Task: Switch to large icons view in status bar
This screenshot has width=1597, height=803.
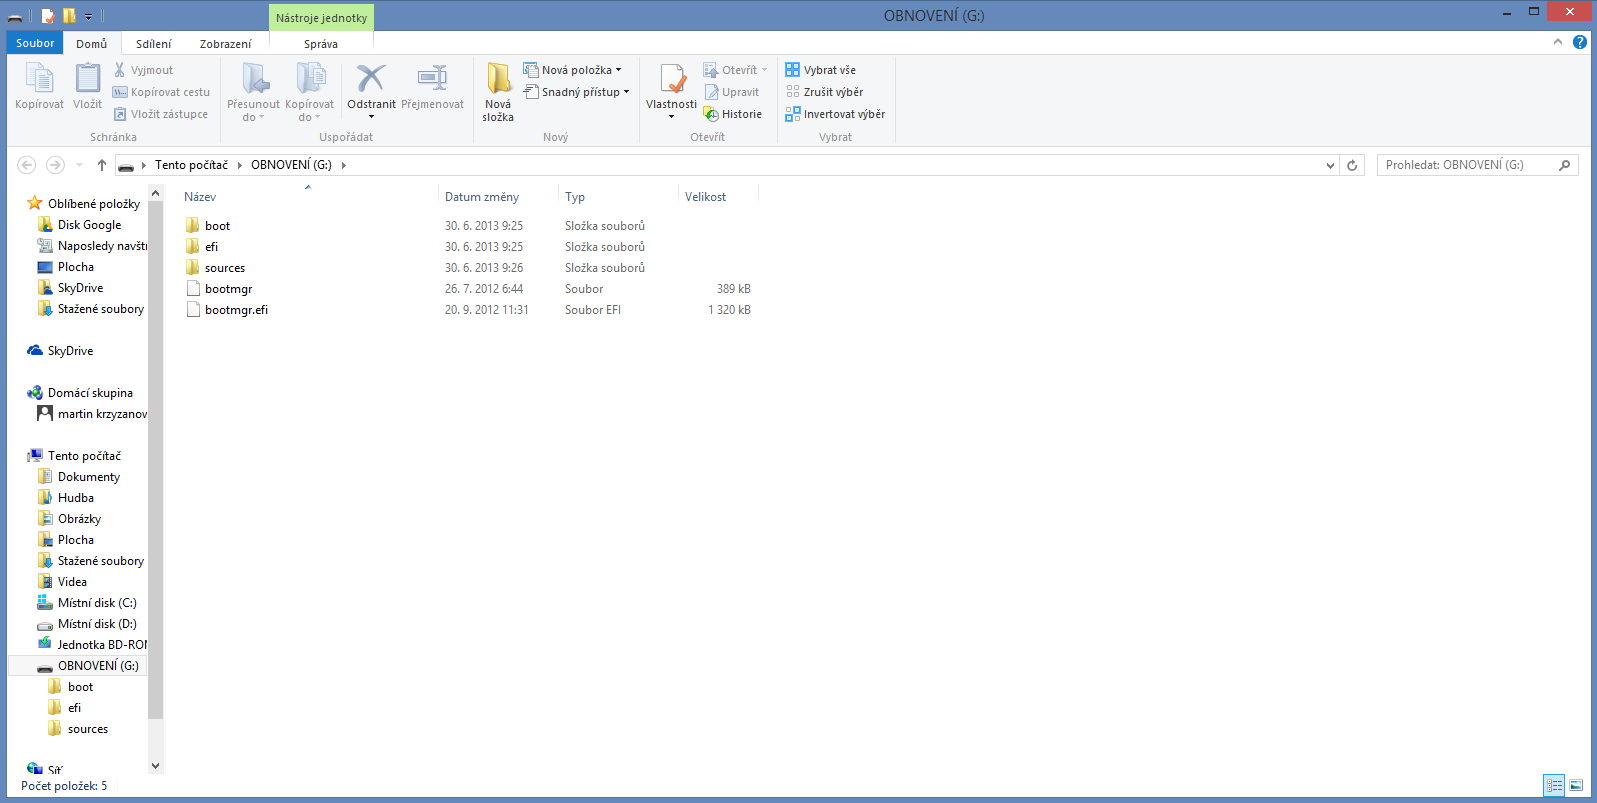Action: pos(1576,786)
